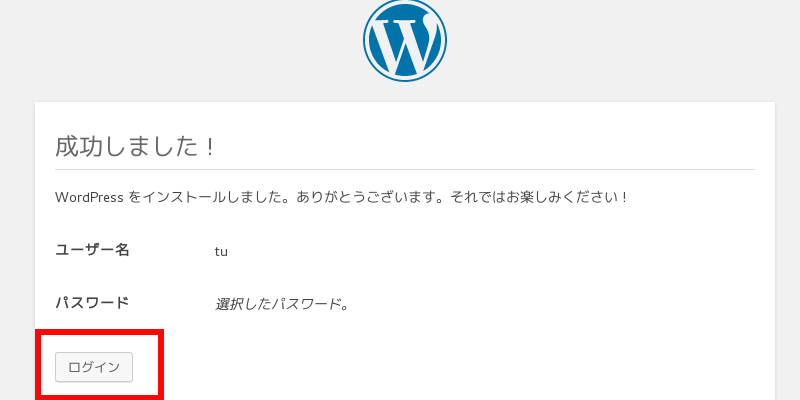Click the italic 選択したパスワード。 text
Screen dimensions: 800x400
click(x=282, y=303)
